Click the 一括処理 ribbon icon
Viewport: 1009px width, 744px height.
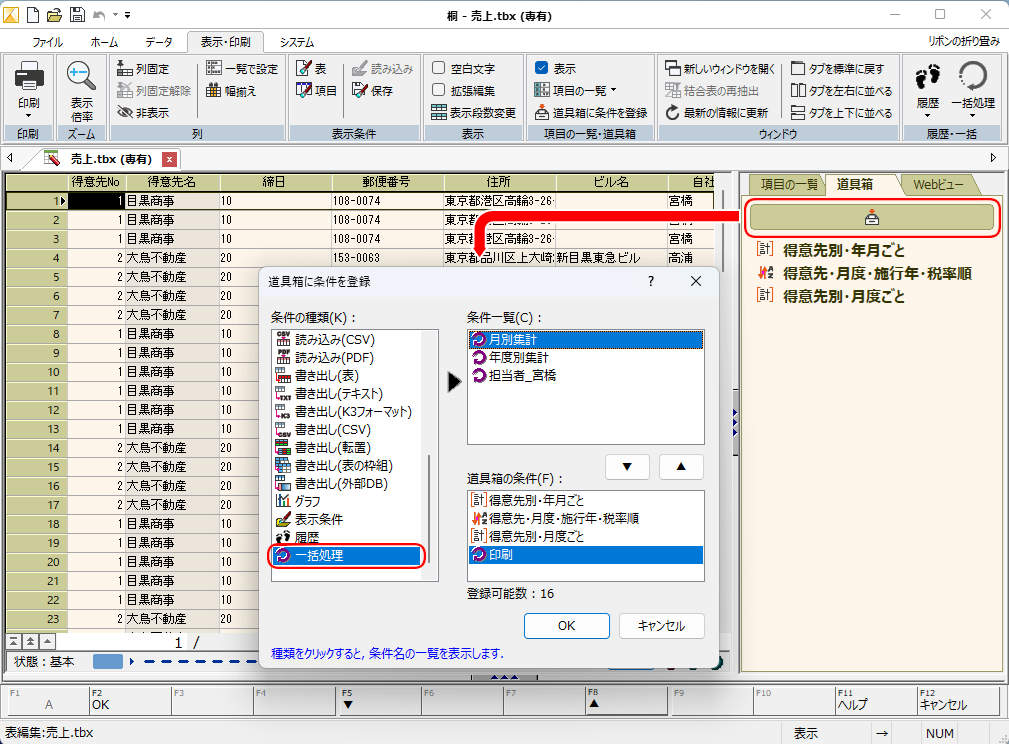pos(972,78)
